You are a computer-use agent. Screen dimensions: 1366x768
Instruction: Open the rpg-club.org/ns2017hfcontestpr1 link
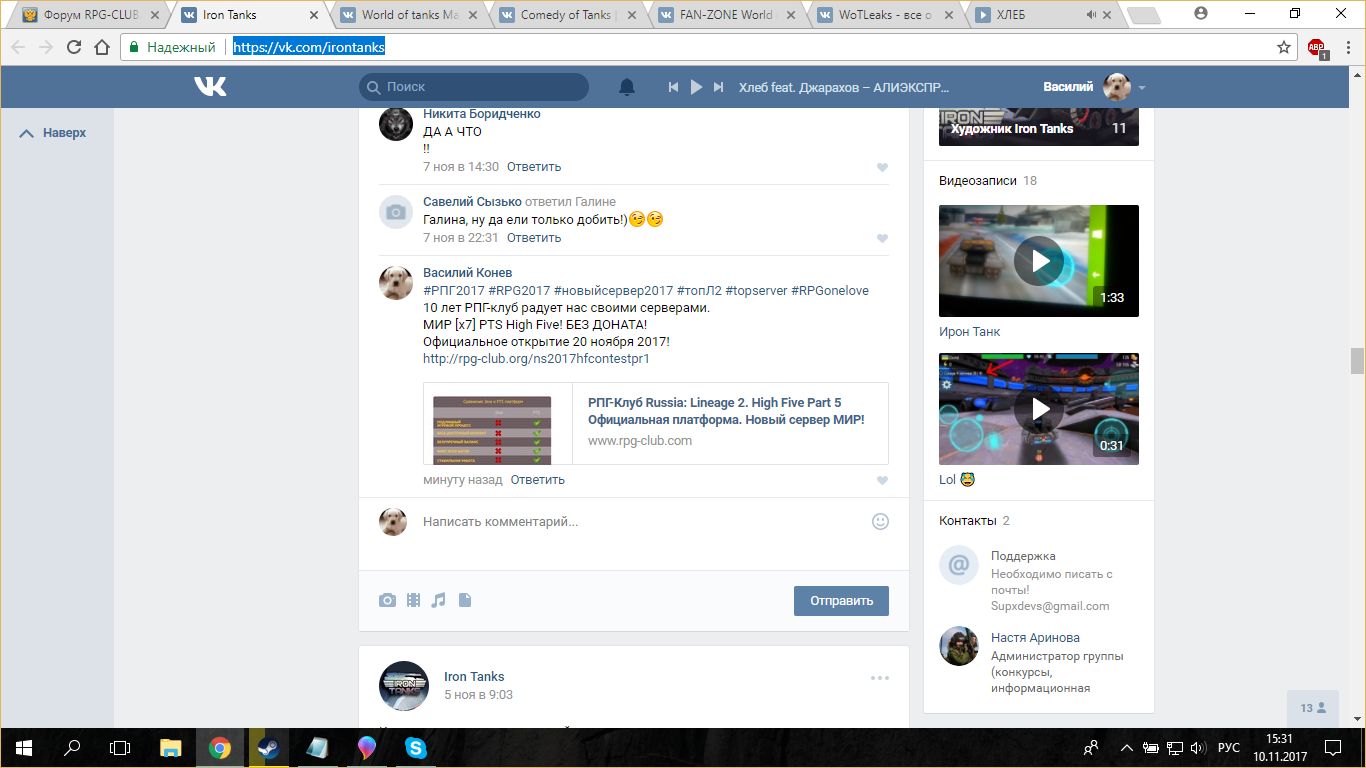click(536, 358)
